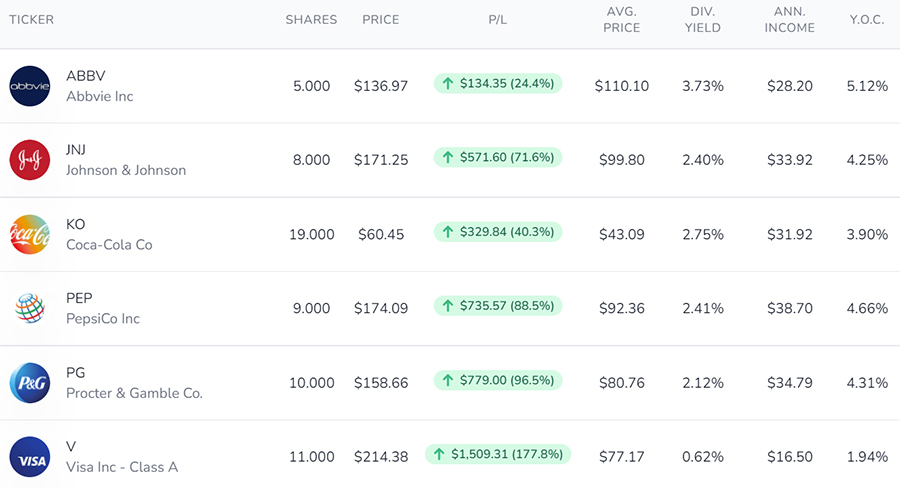
Task: Open the ABBV ticker symbol
Action: [x=86, y=76]
